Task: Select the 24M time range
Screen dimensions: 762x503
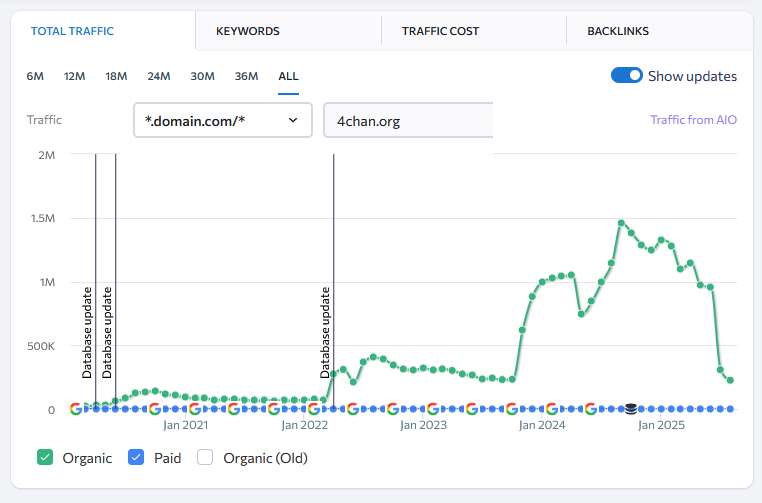Action: point(159,76)
